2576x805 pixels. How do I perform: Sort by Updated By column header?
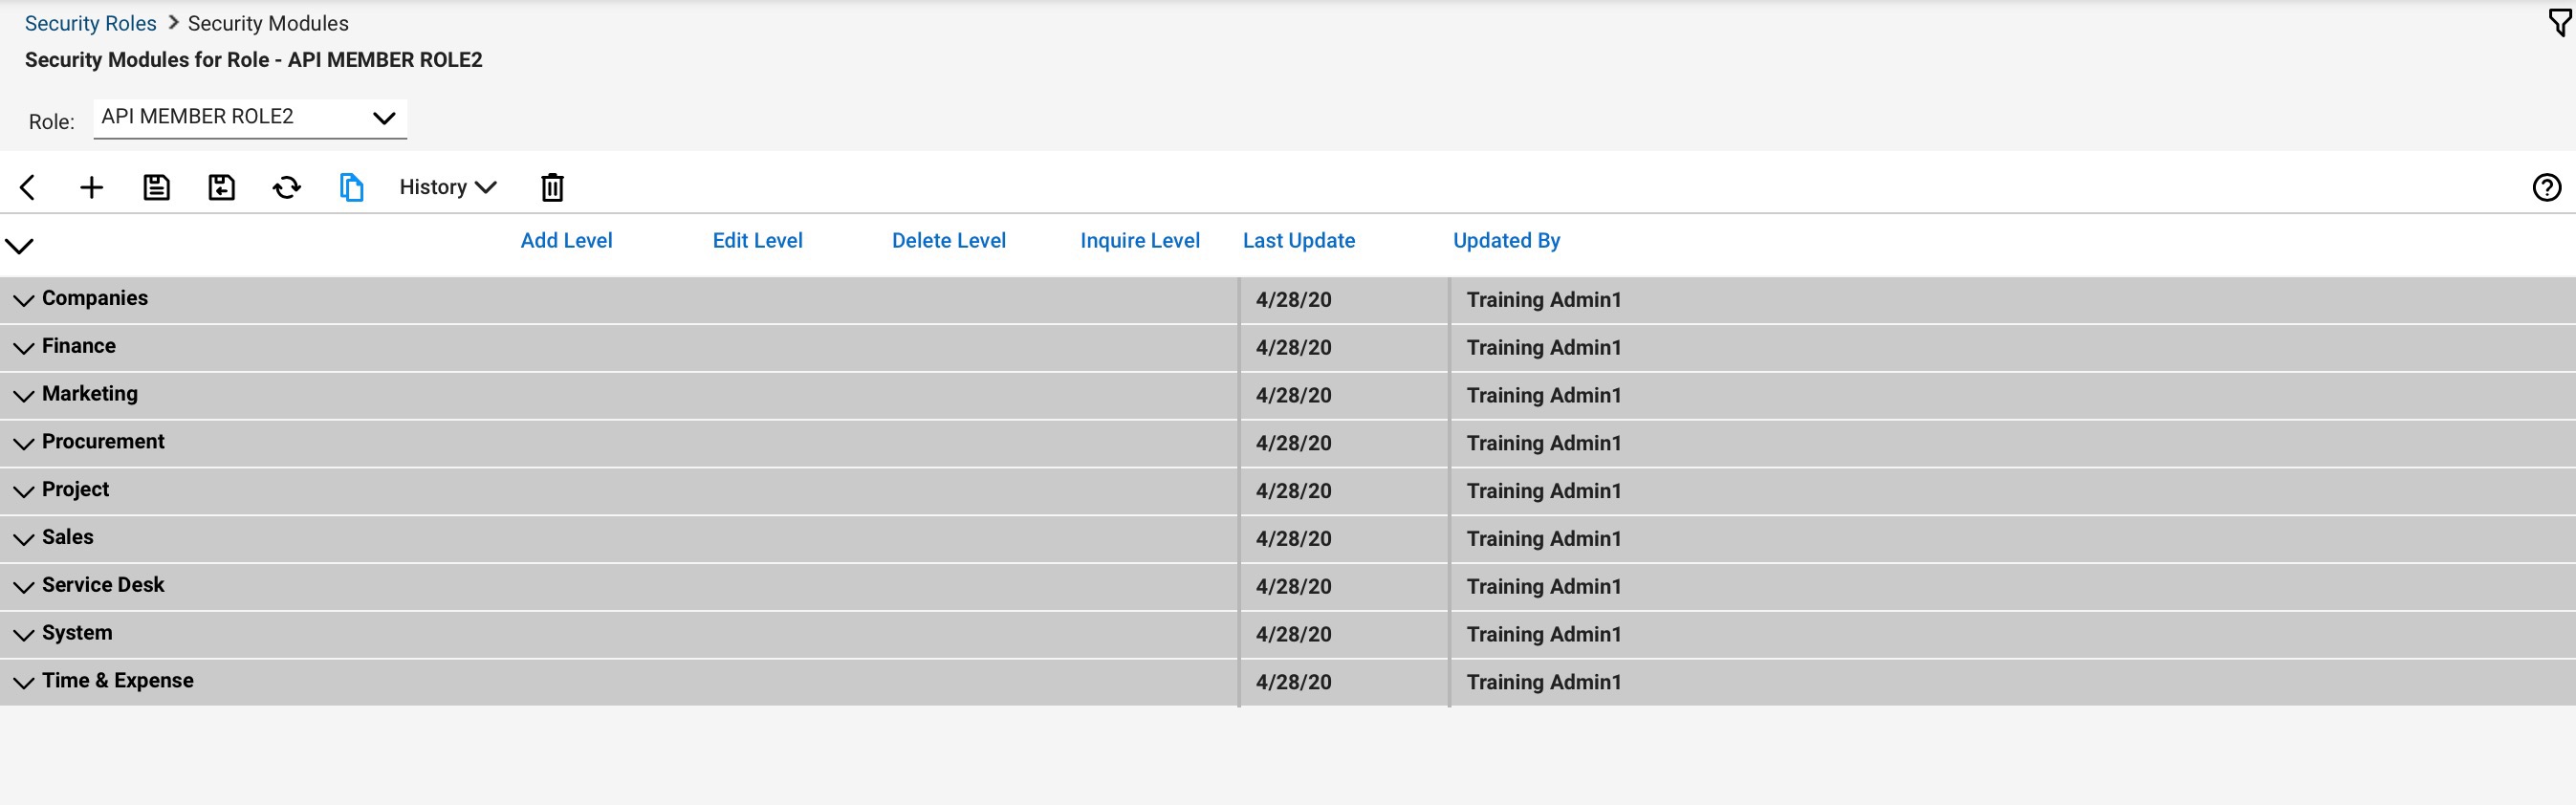coord(1506,240)
